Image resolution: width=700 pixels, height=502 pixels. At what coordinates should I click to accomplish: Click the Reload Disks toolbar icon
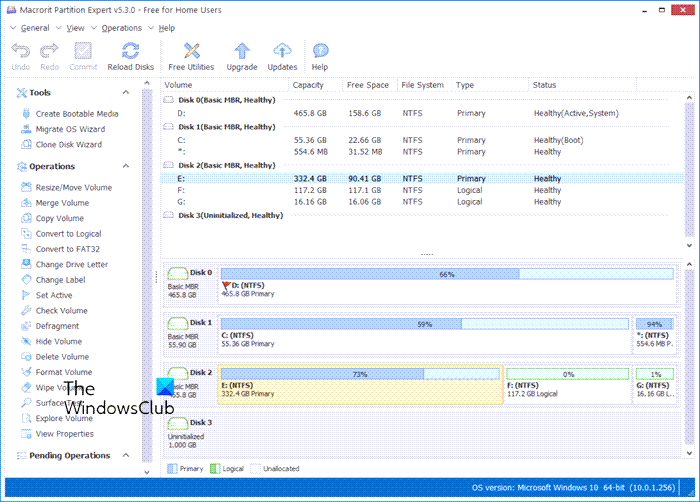pyautogui.click(x=130, y=51)
